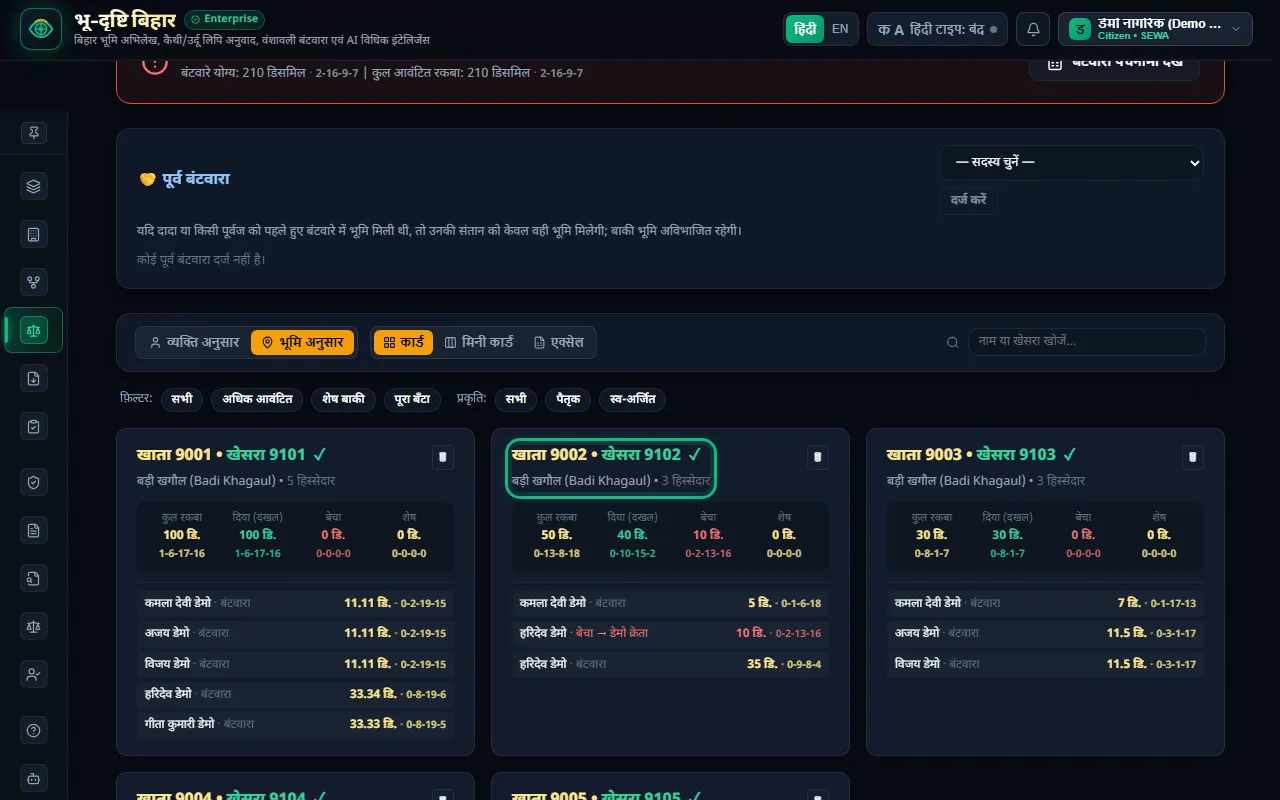
Task: Switch to the कार्ड view tab
Action: point(403,342)
